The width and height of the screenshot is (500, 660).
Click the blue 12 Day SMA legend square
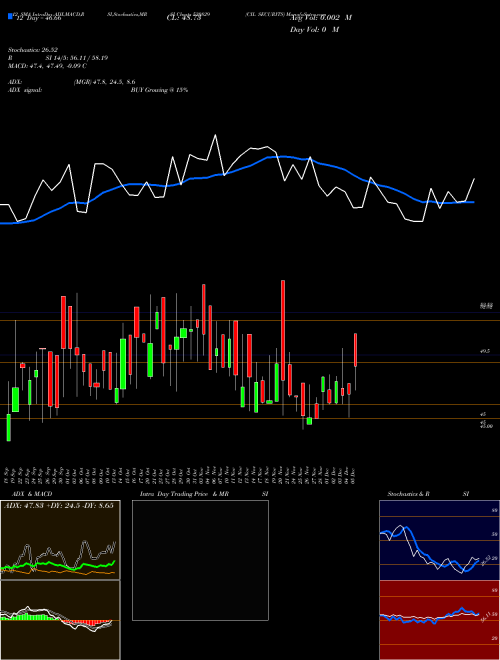point(10,17)
